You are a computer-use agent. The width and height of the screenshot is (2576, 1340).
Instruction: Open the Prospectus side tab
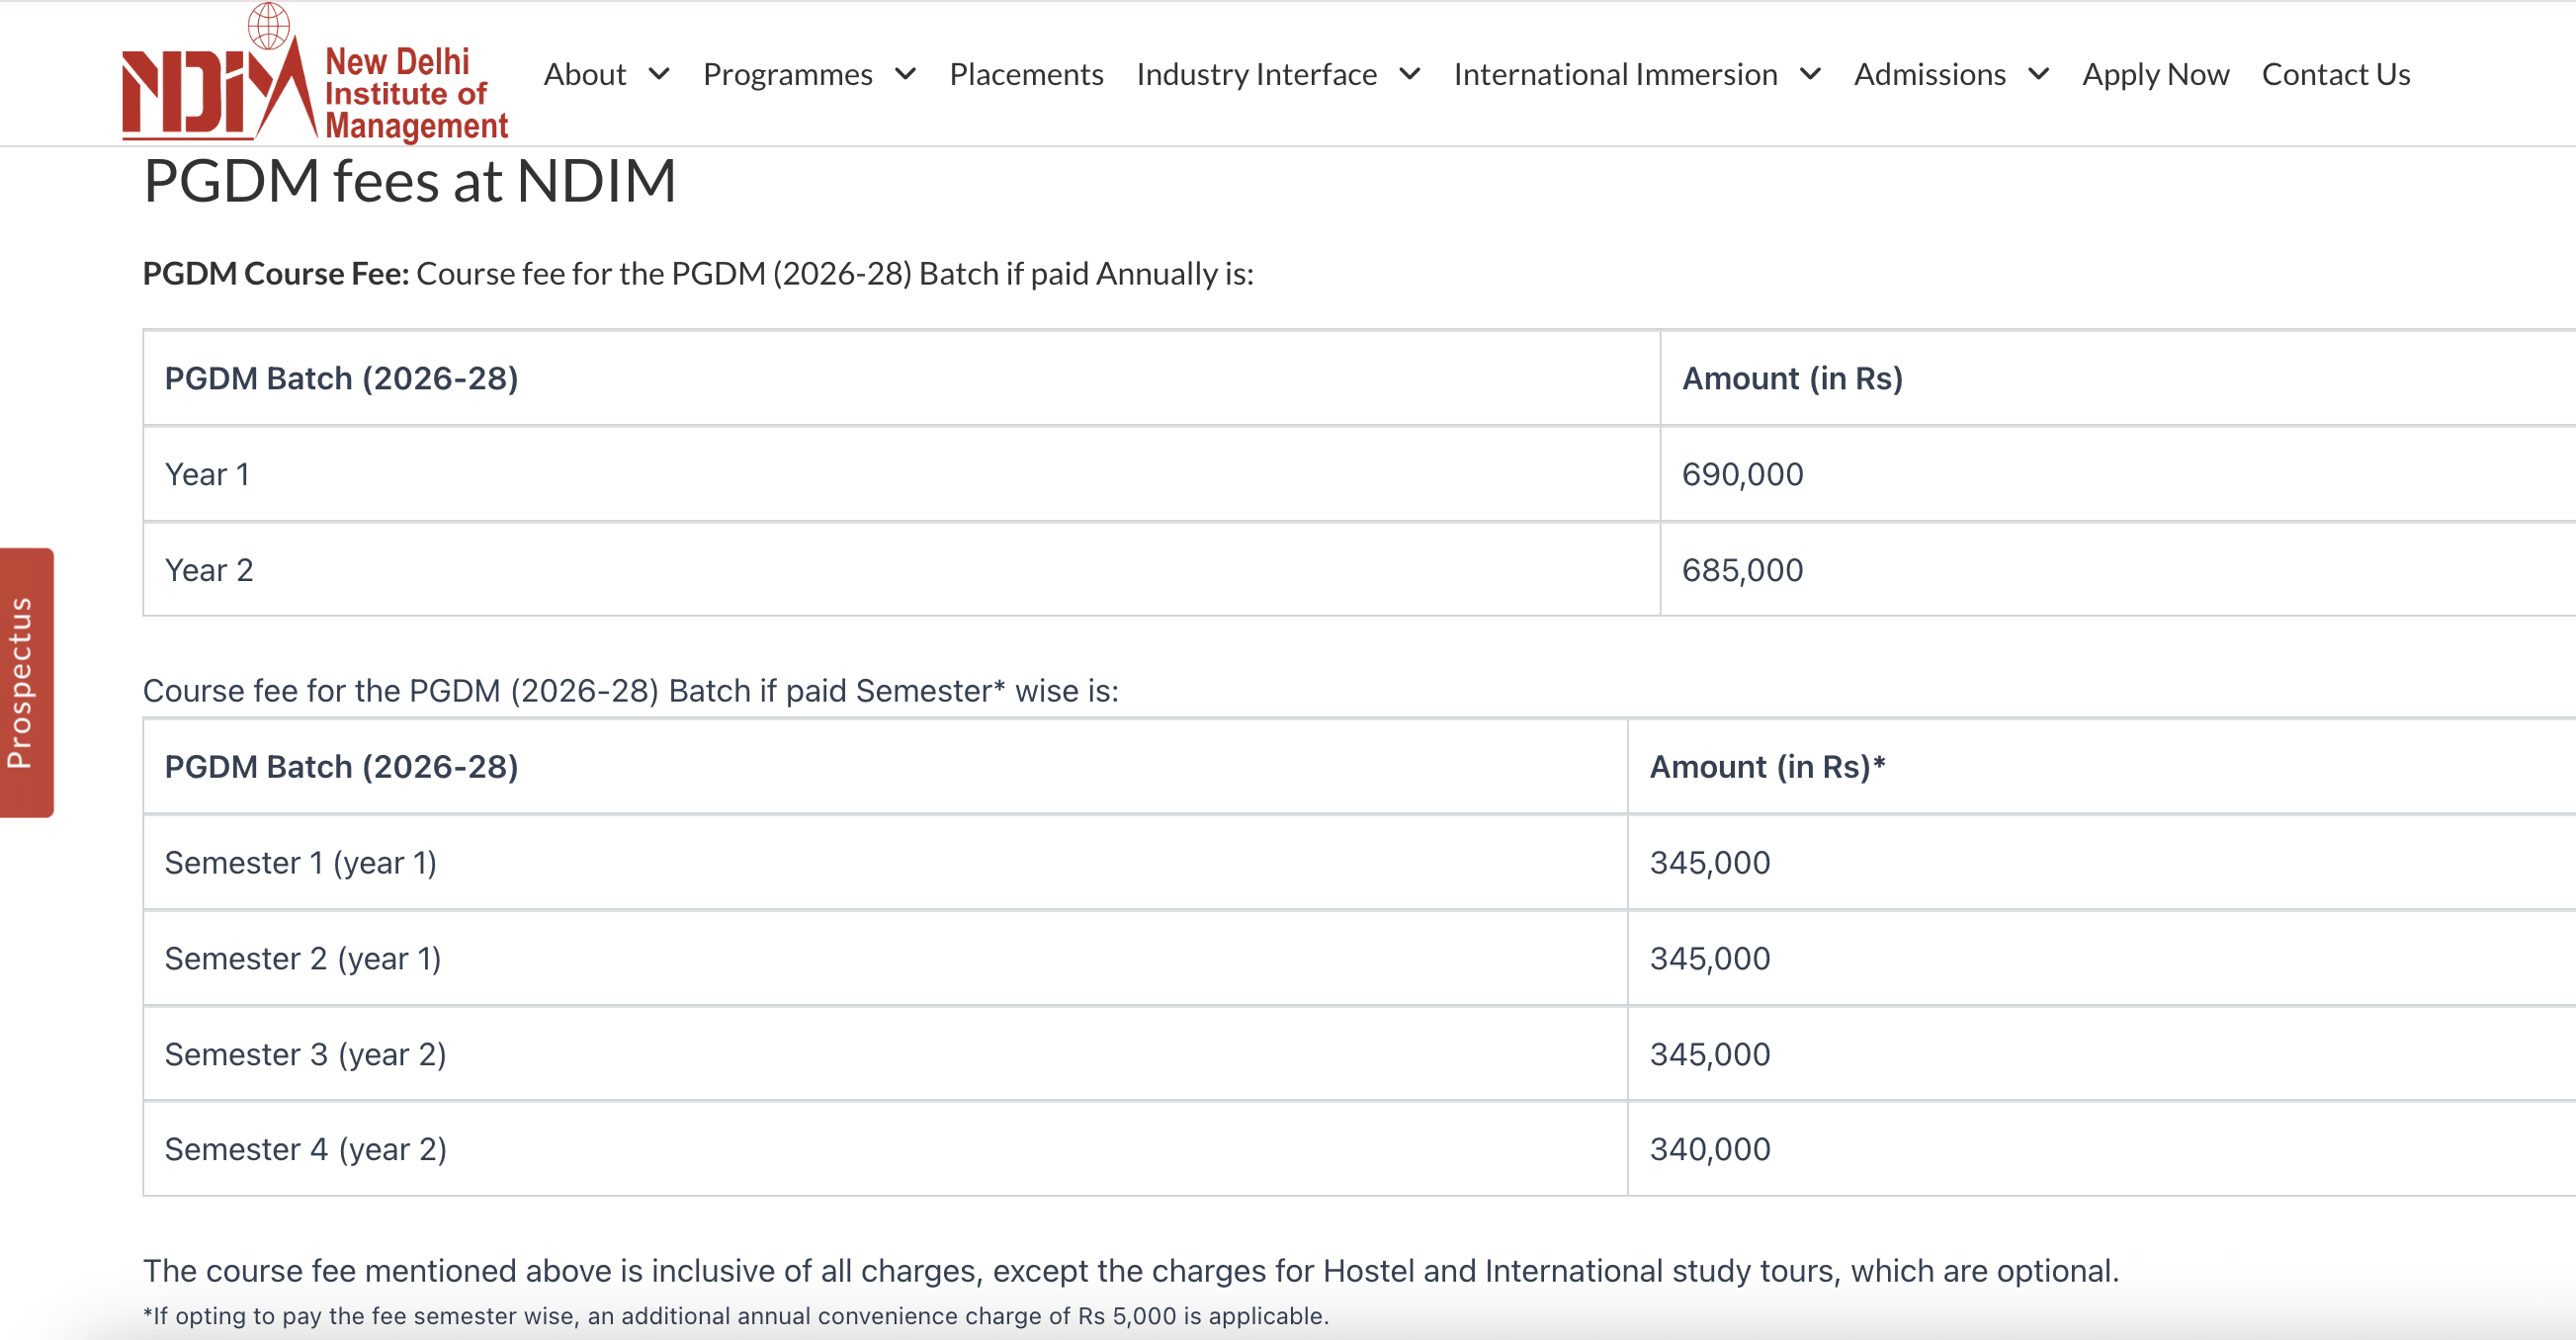(x=25, y=685)
